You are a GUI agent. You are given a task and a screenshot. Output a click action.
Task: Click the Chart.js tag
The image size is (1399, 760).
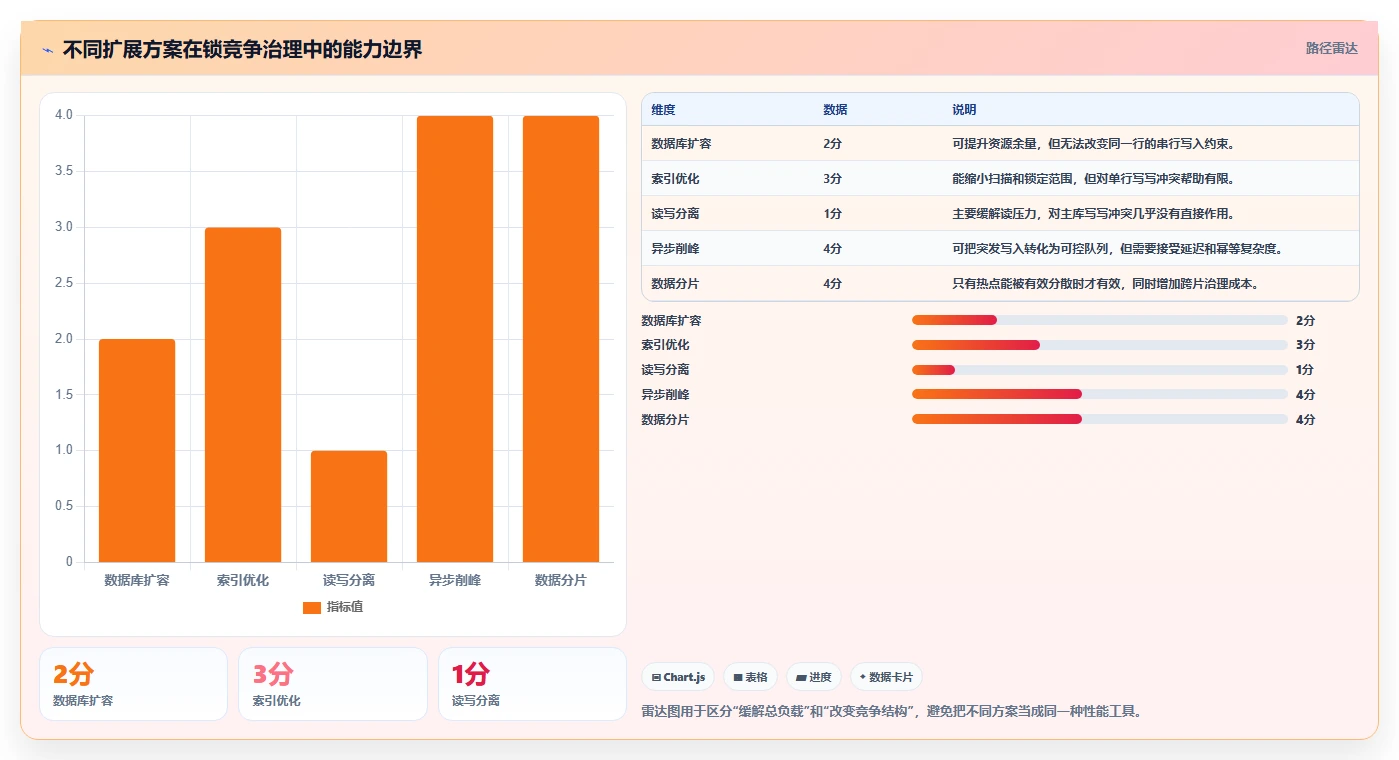tap(678, 677)
